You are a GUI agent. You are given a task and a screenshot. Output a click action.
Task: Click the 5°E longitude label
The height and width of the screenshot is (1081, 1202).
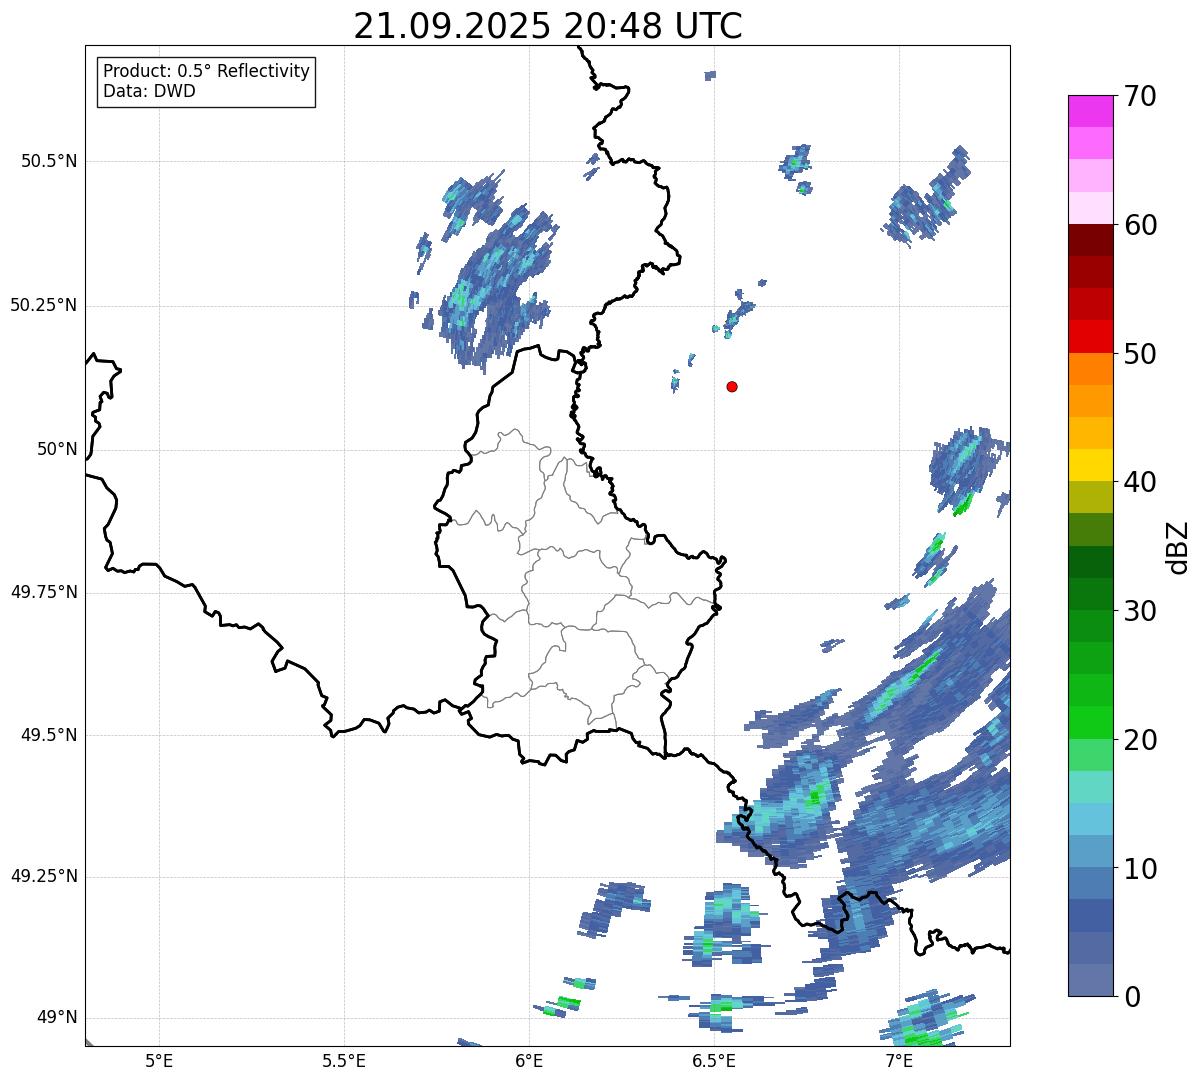coord(159,1060)
